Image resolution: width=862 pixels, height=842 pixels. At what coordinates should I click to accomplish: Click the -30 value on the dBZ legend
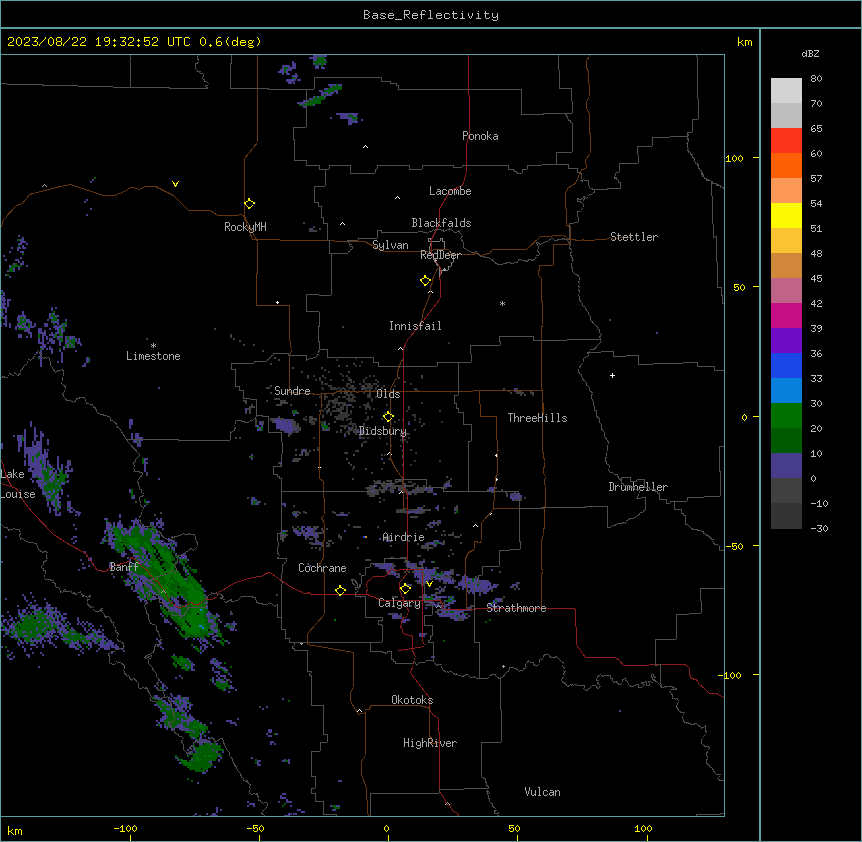point(819,528)
